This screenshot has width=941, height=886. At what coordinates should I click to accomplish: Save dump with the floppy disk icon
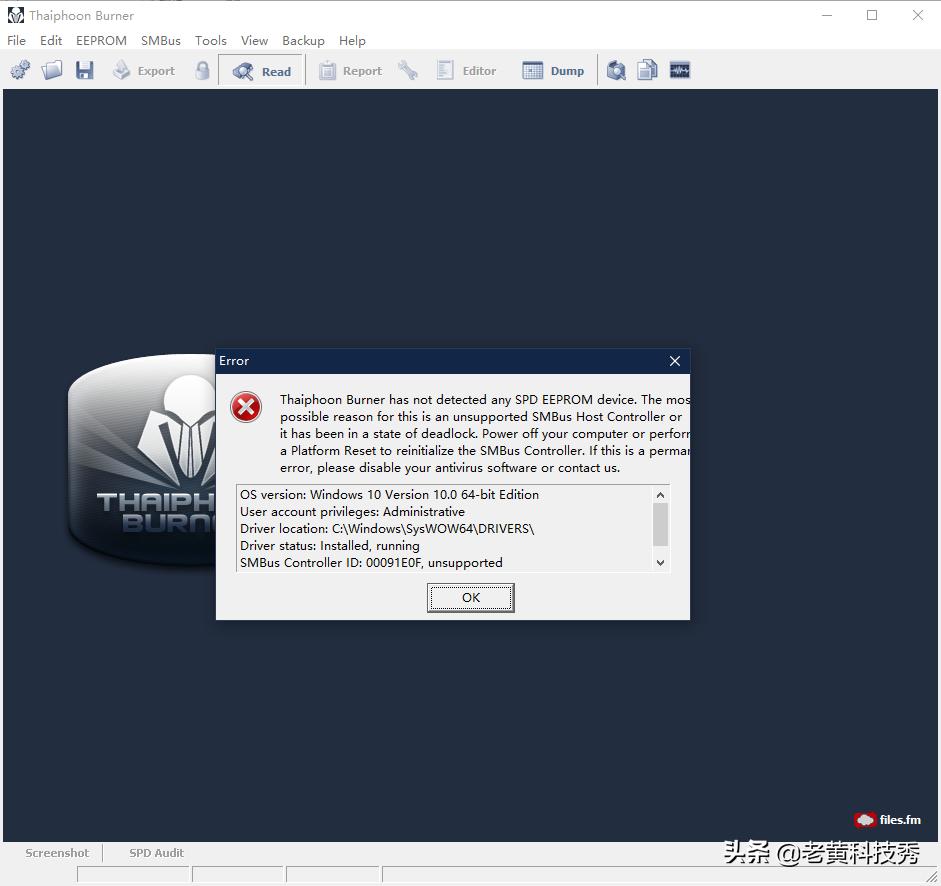click(x=85, y=70)
